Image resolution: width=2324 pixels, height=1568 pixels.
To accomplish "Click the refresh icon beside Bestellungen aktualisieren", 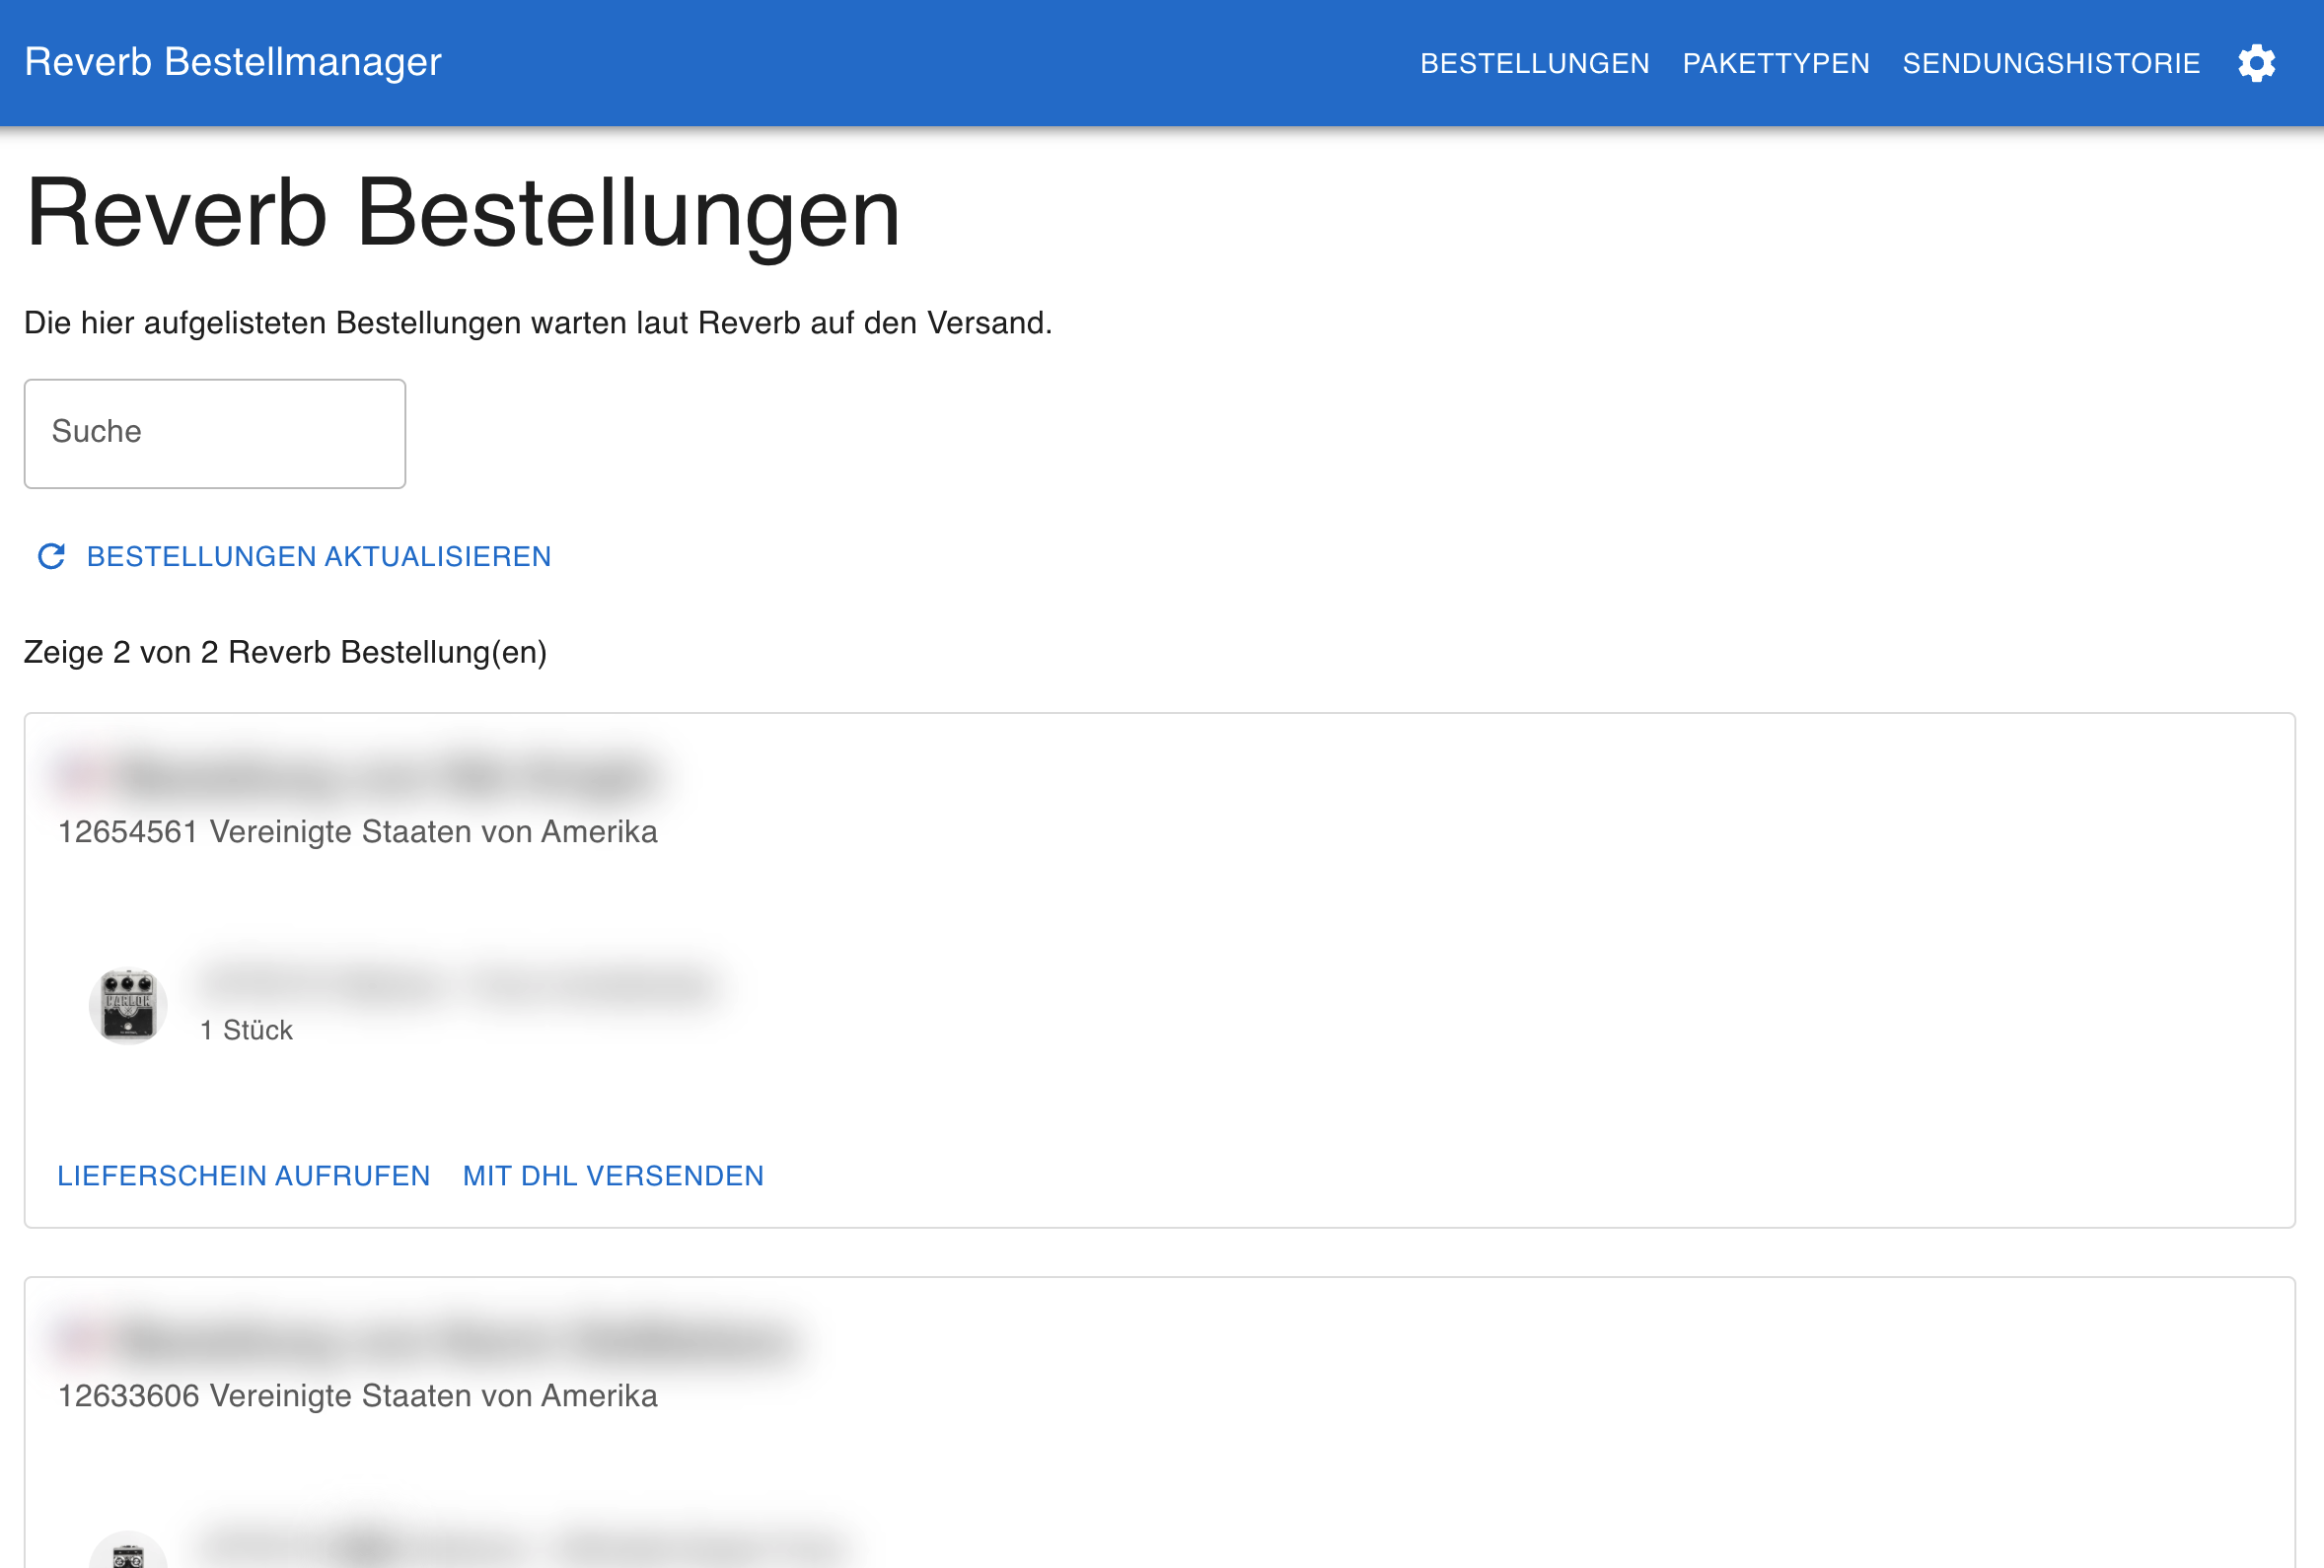I will click(x=51, y=556).
